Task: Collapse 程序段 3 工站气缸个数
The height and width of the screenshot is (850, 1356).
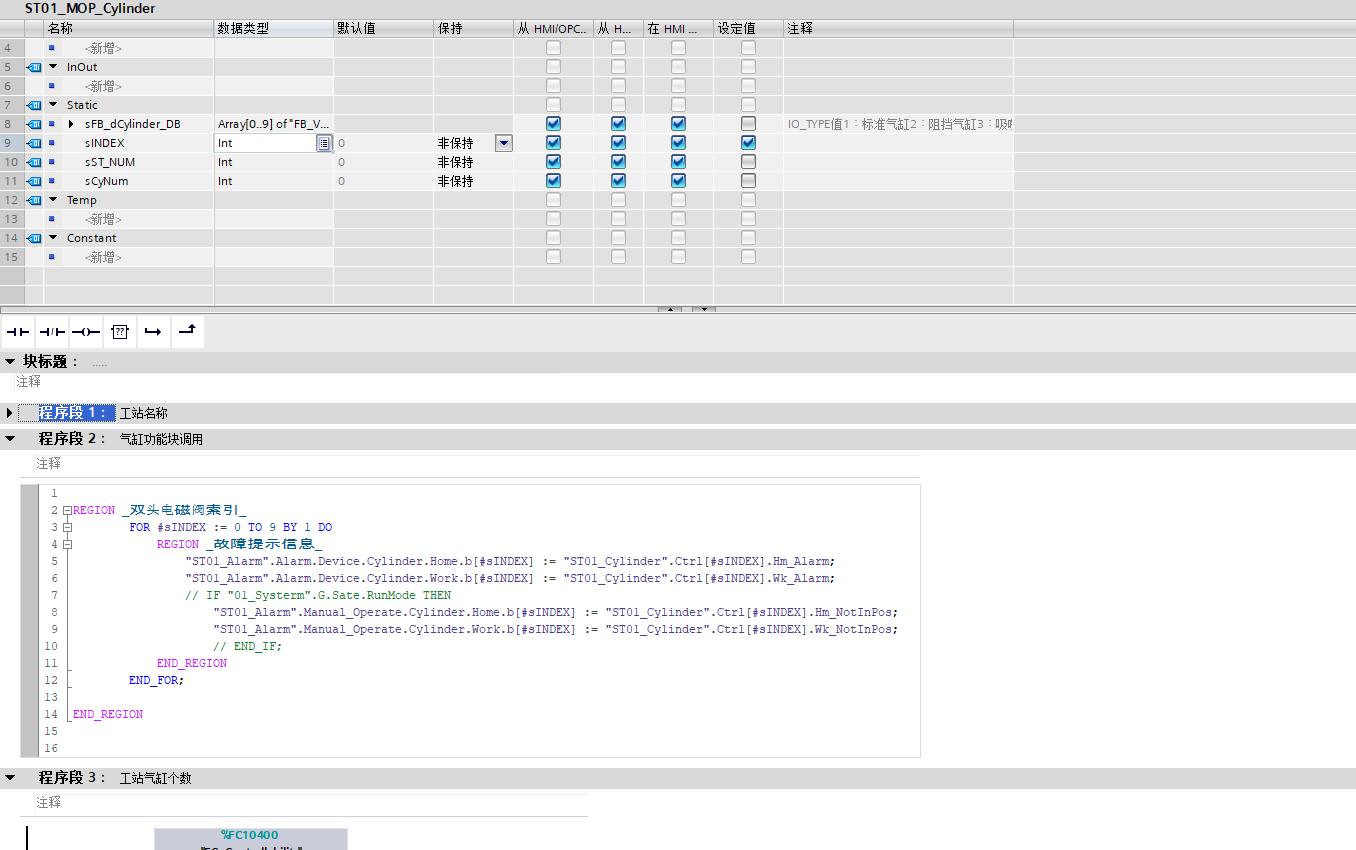Action: [10, 778]
